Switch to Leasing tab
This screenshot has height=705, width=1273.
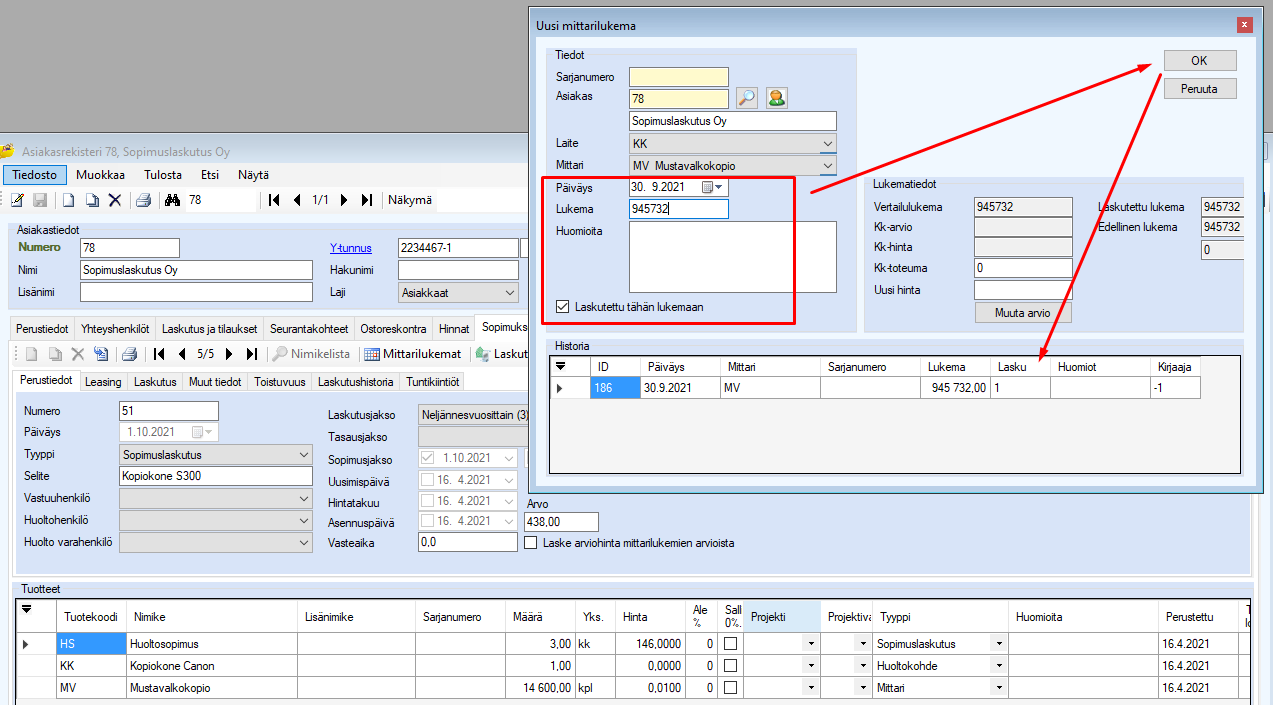pyautogui.click(x=103, y=382)
